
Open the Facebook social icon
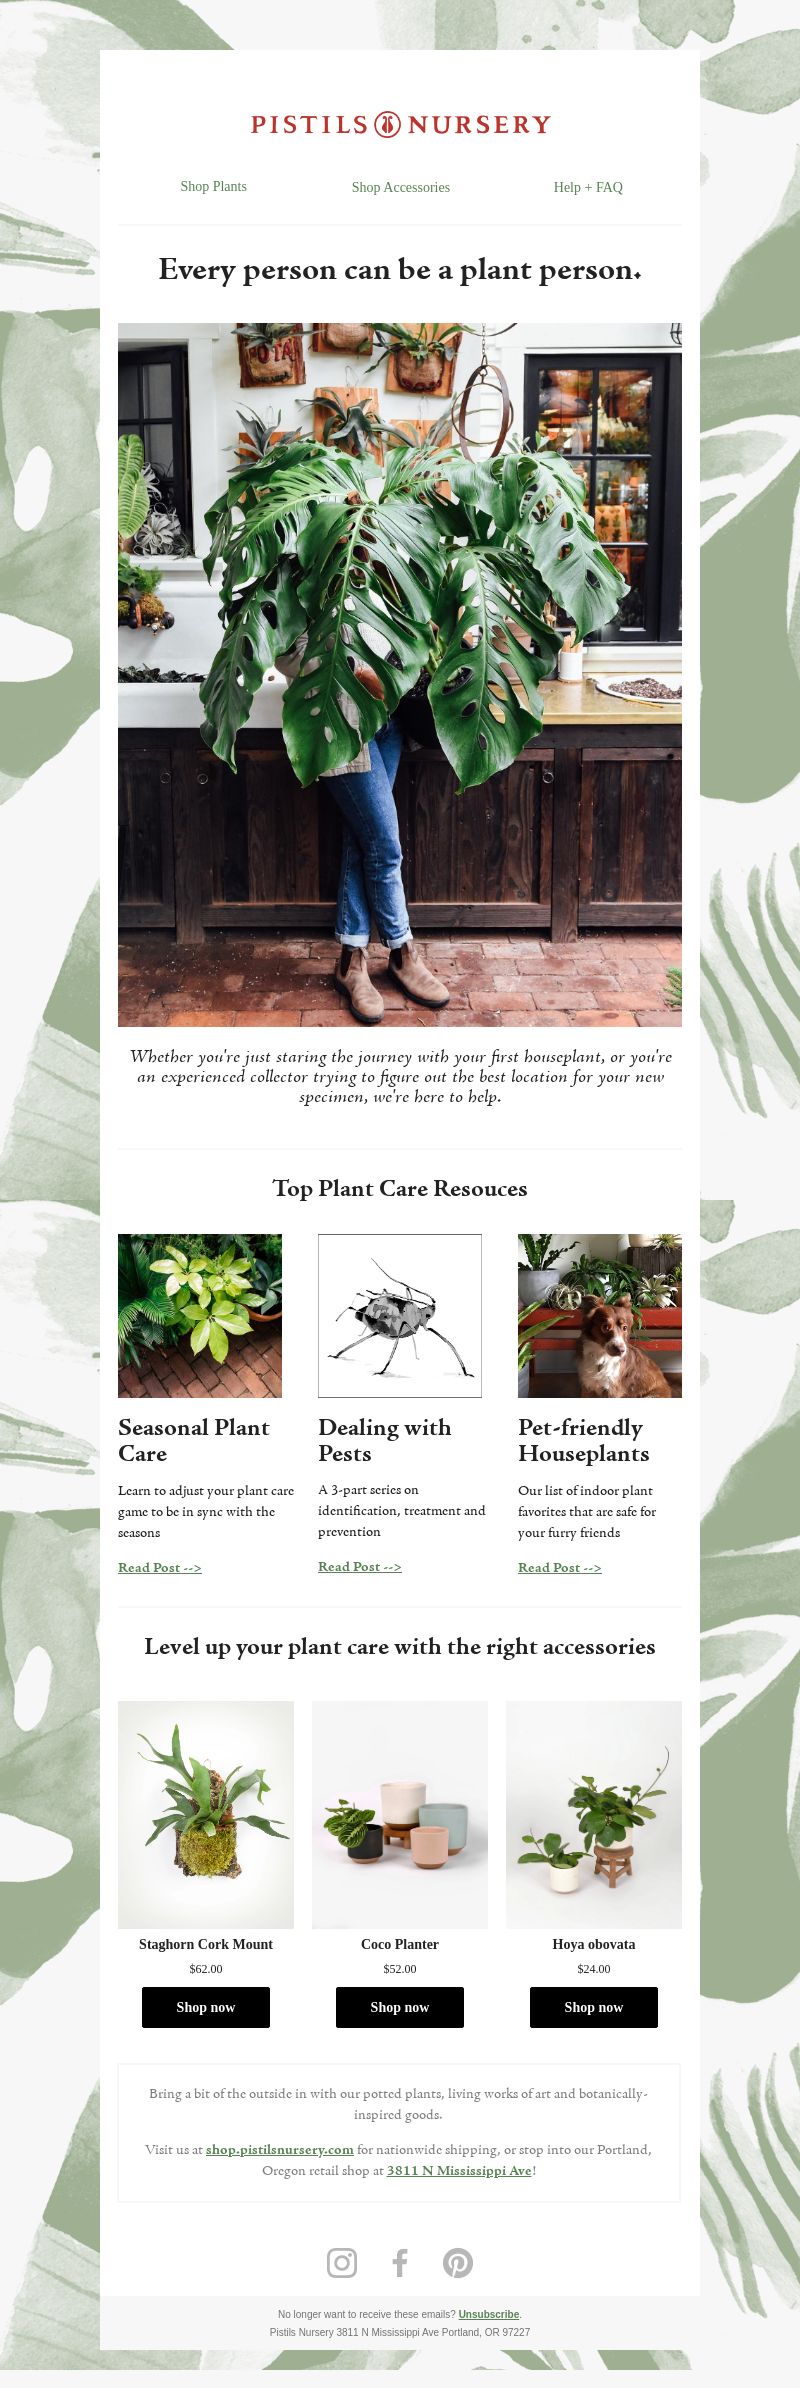400,2262
